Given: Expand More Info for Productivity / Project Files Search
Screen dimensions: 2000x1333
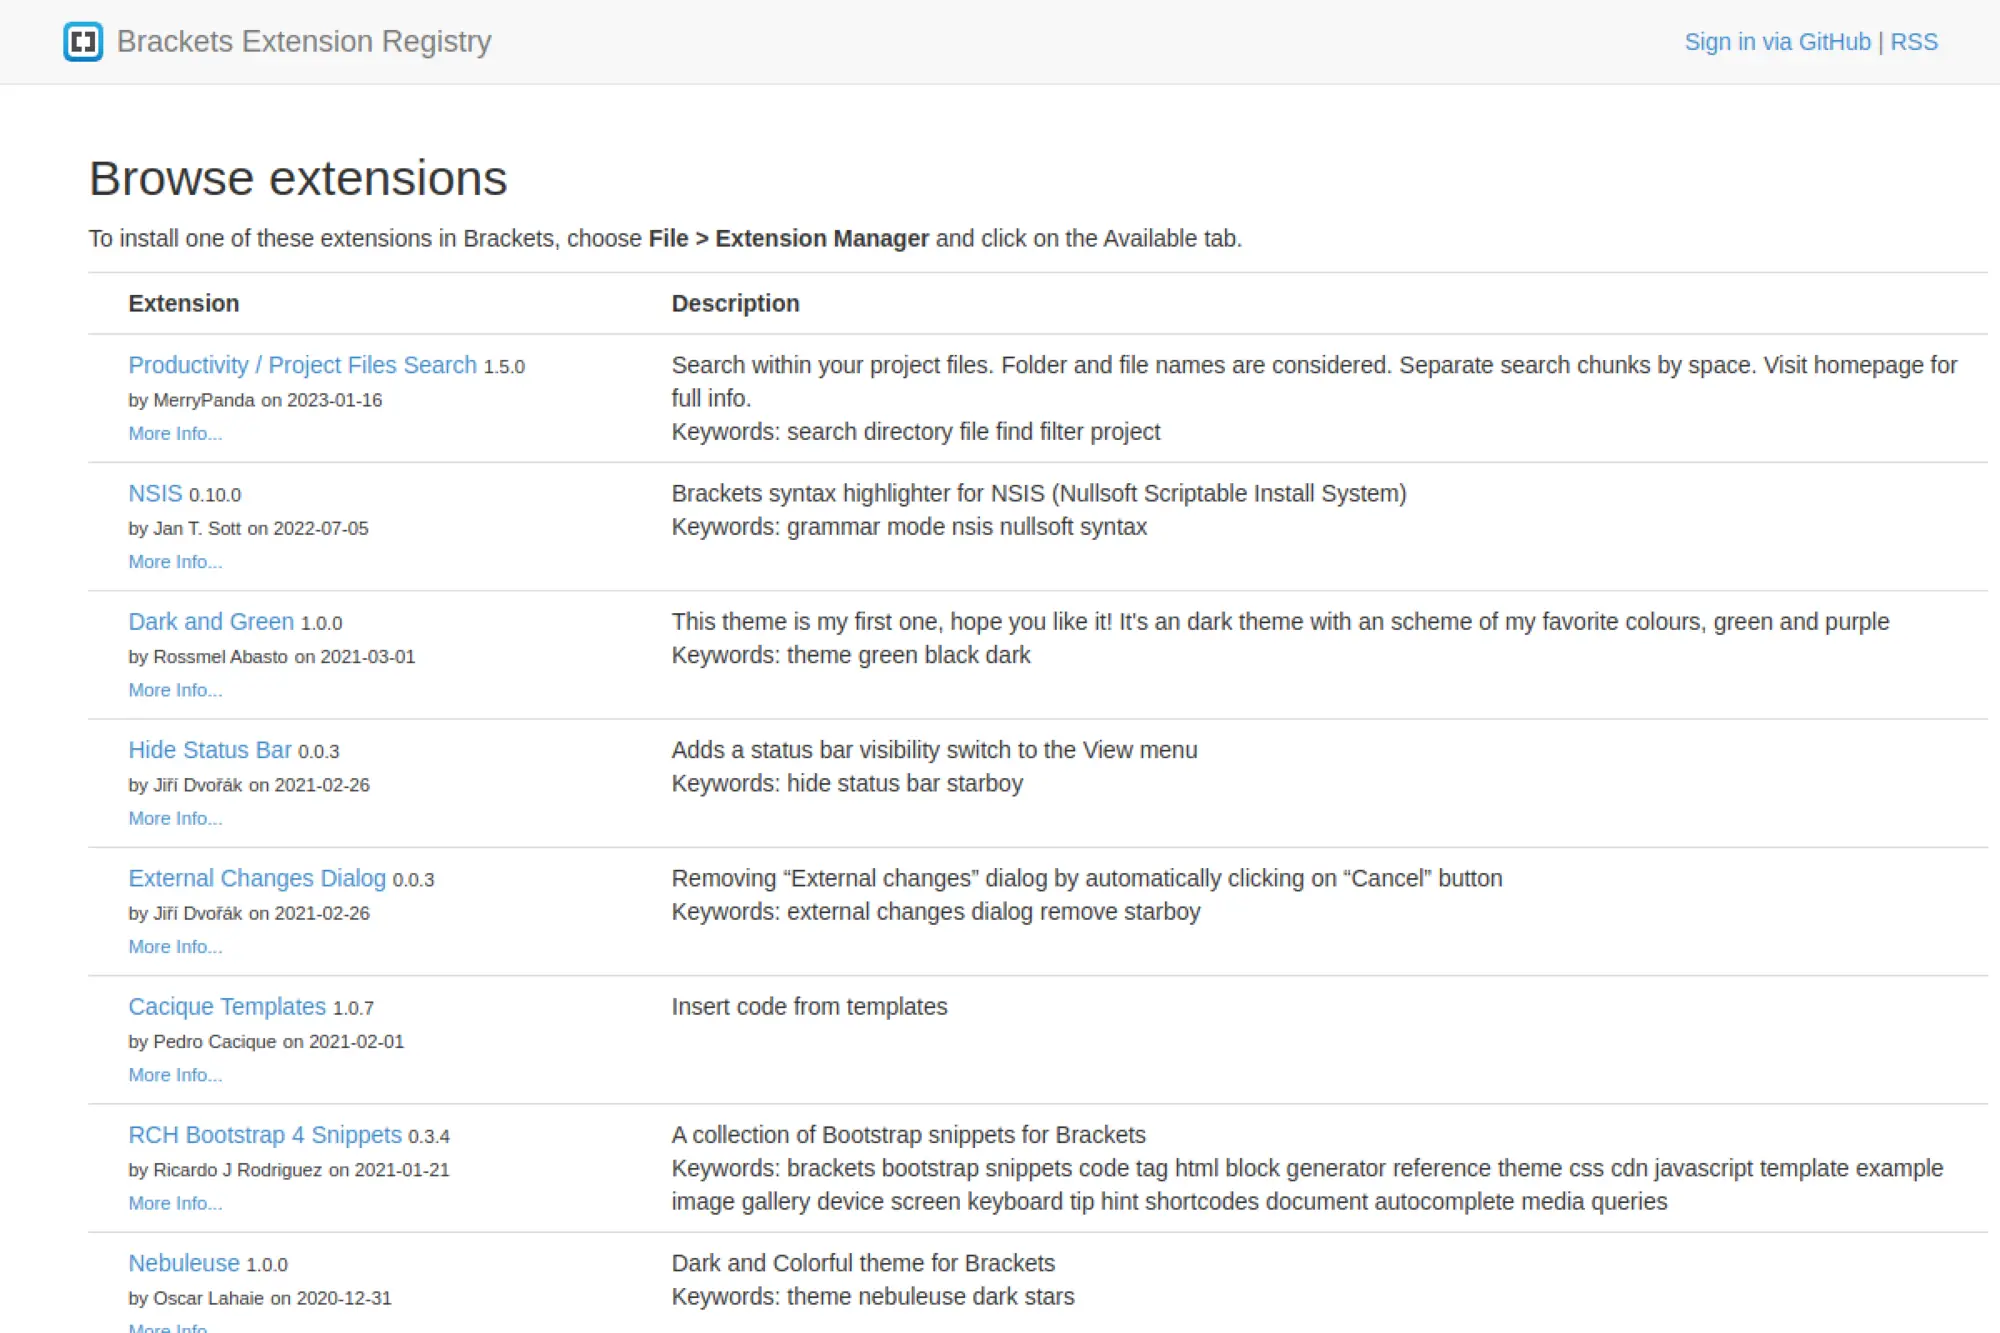Looking at the screenshot, I should [175, 433].
